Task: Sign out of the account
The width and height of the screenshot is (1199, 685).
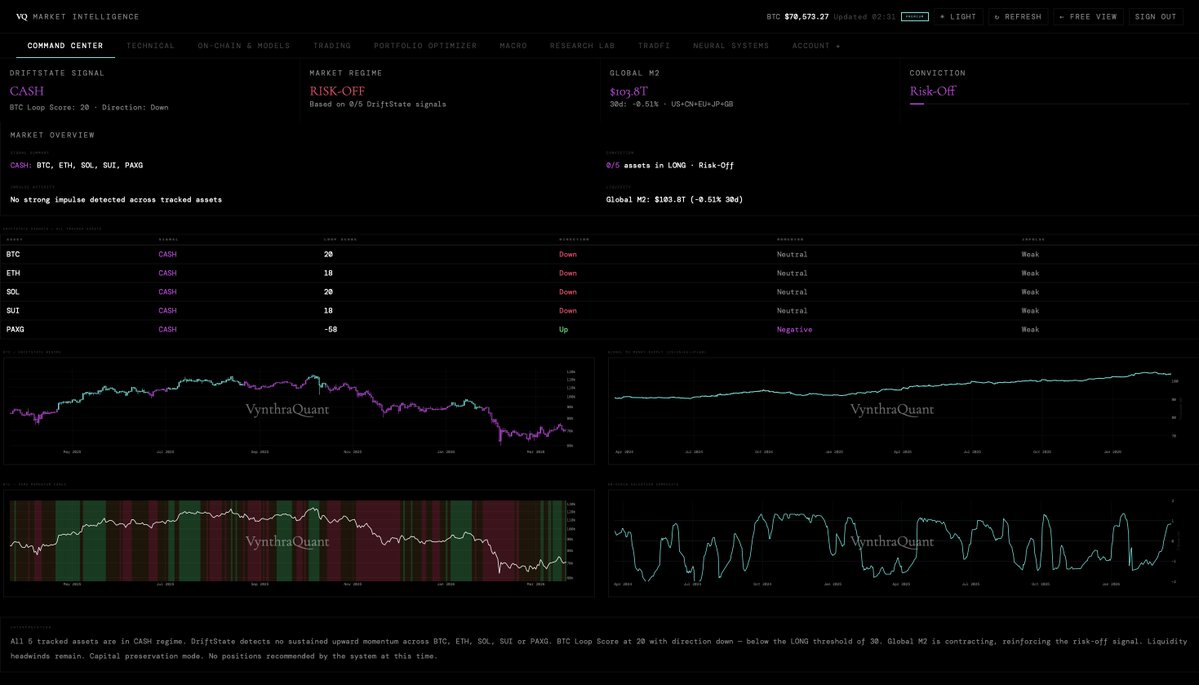Action: click(1155, 16)
